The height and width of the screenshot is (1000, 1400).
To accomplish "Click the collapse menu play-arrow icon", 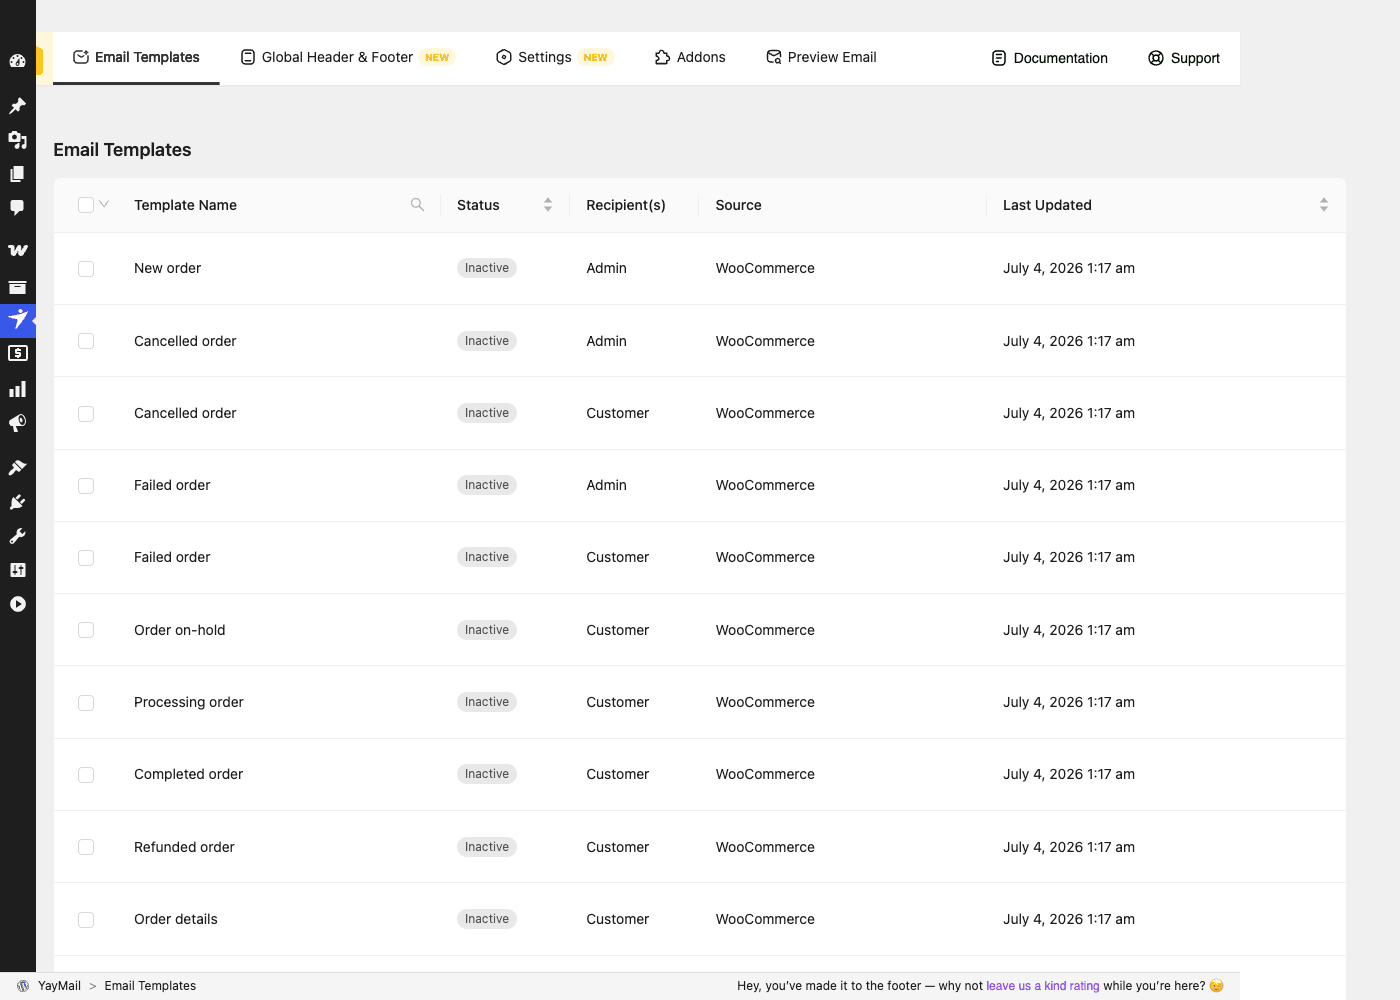I will tap(17, 604).
